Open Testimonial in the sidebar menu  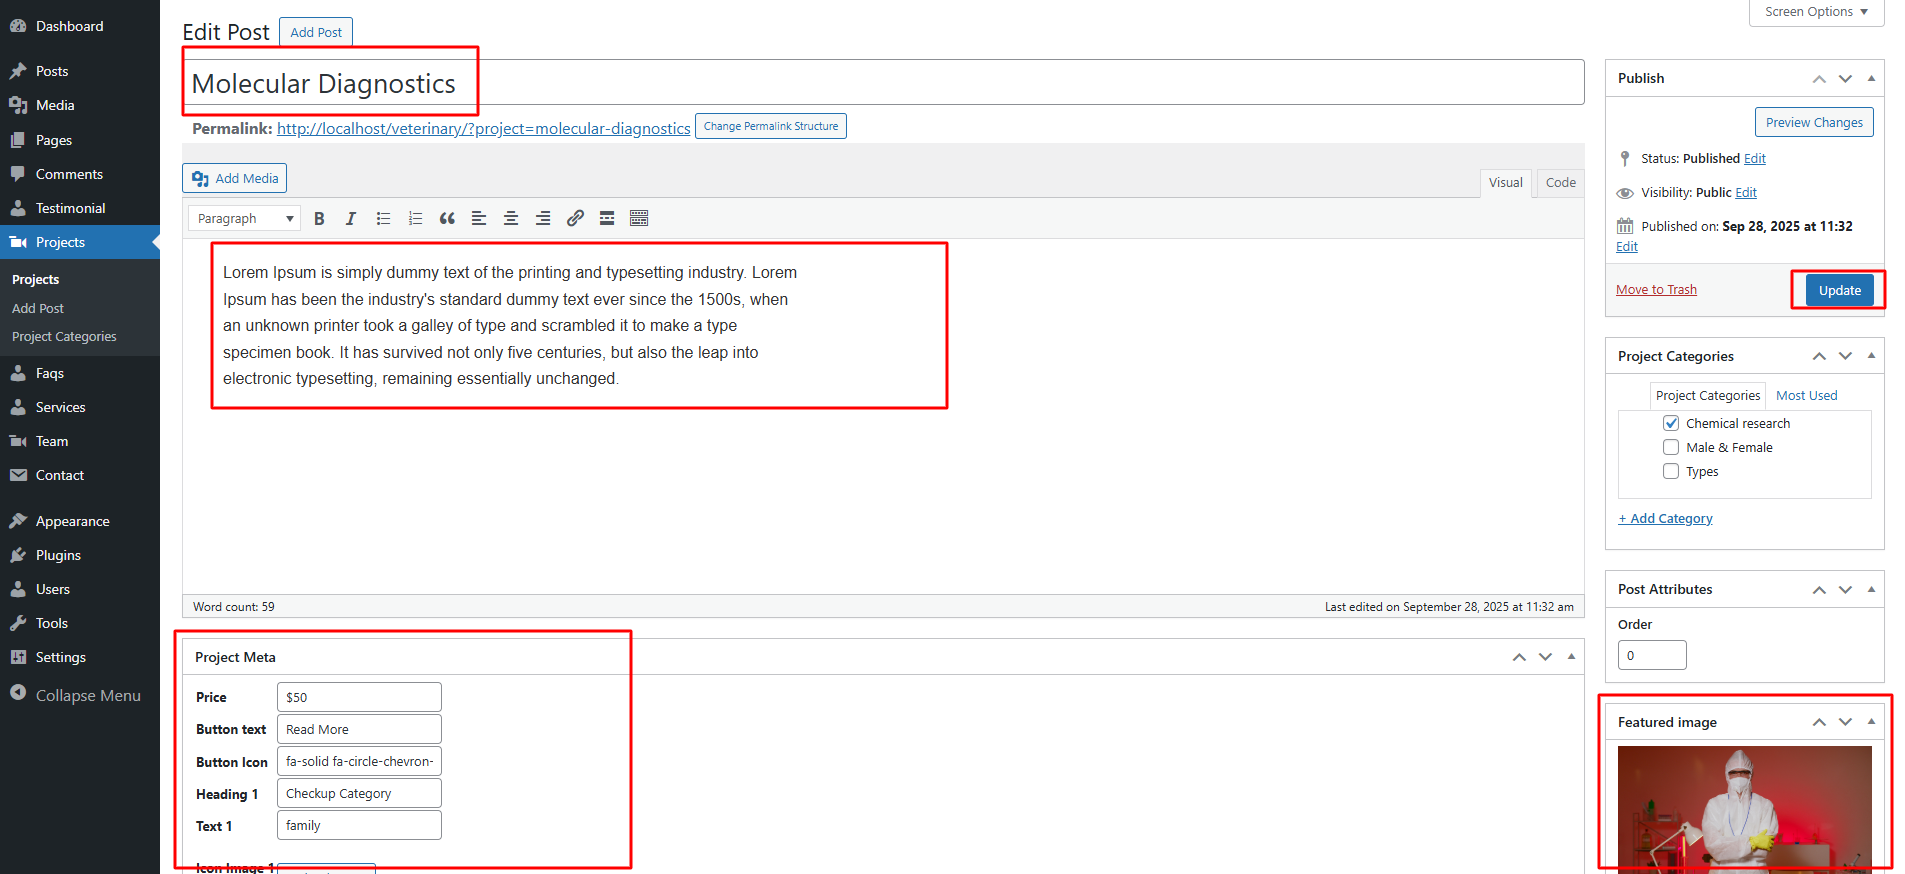[x=70, y=208]
